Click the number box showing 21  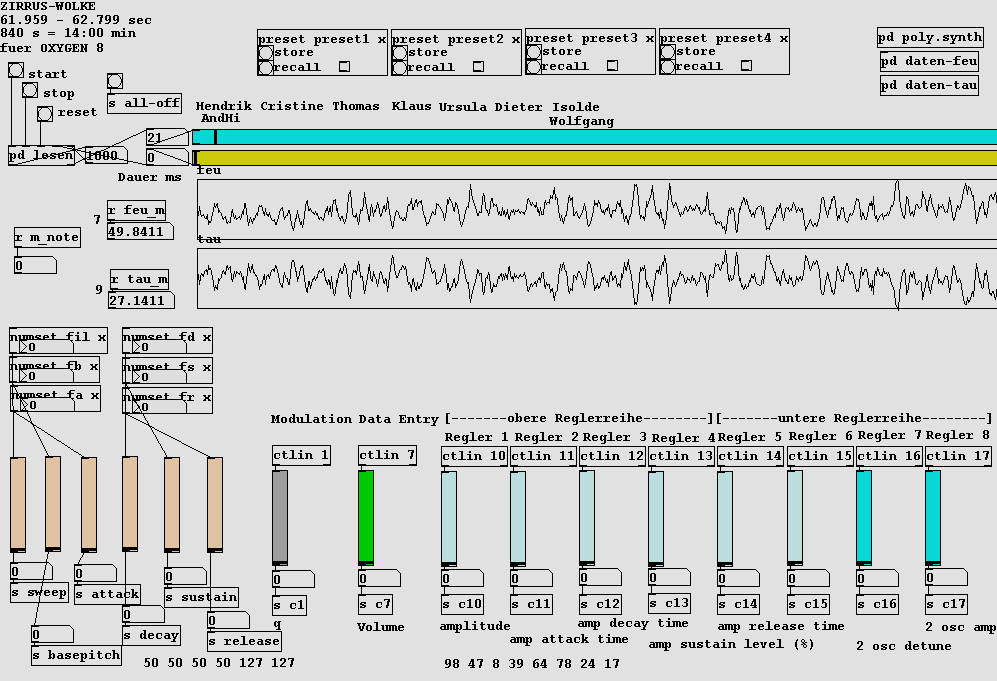167,137
